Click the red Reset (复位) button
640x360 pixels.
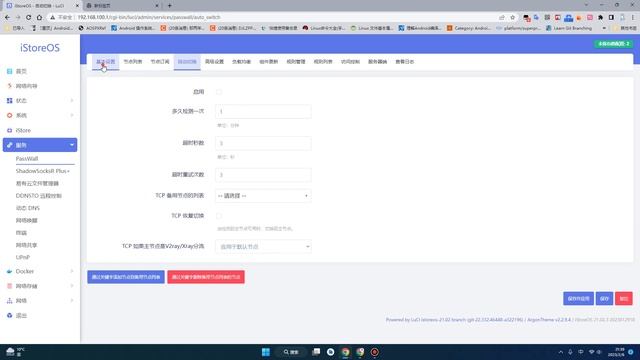tap(624, 298)
